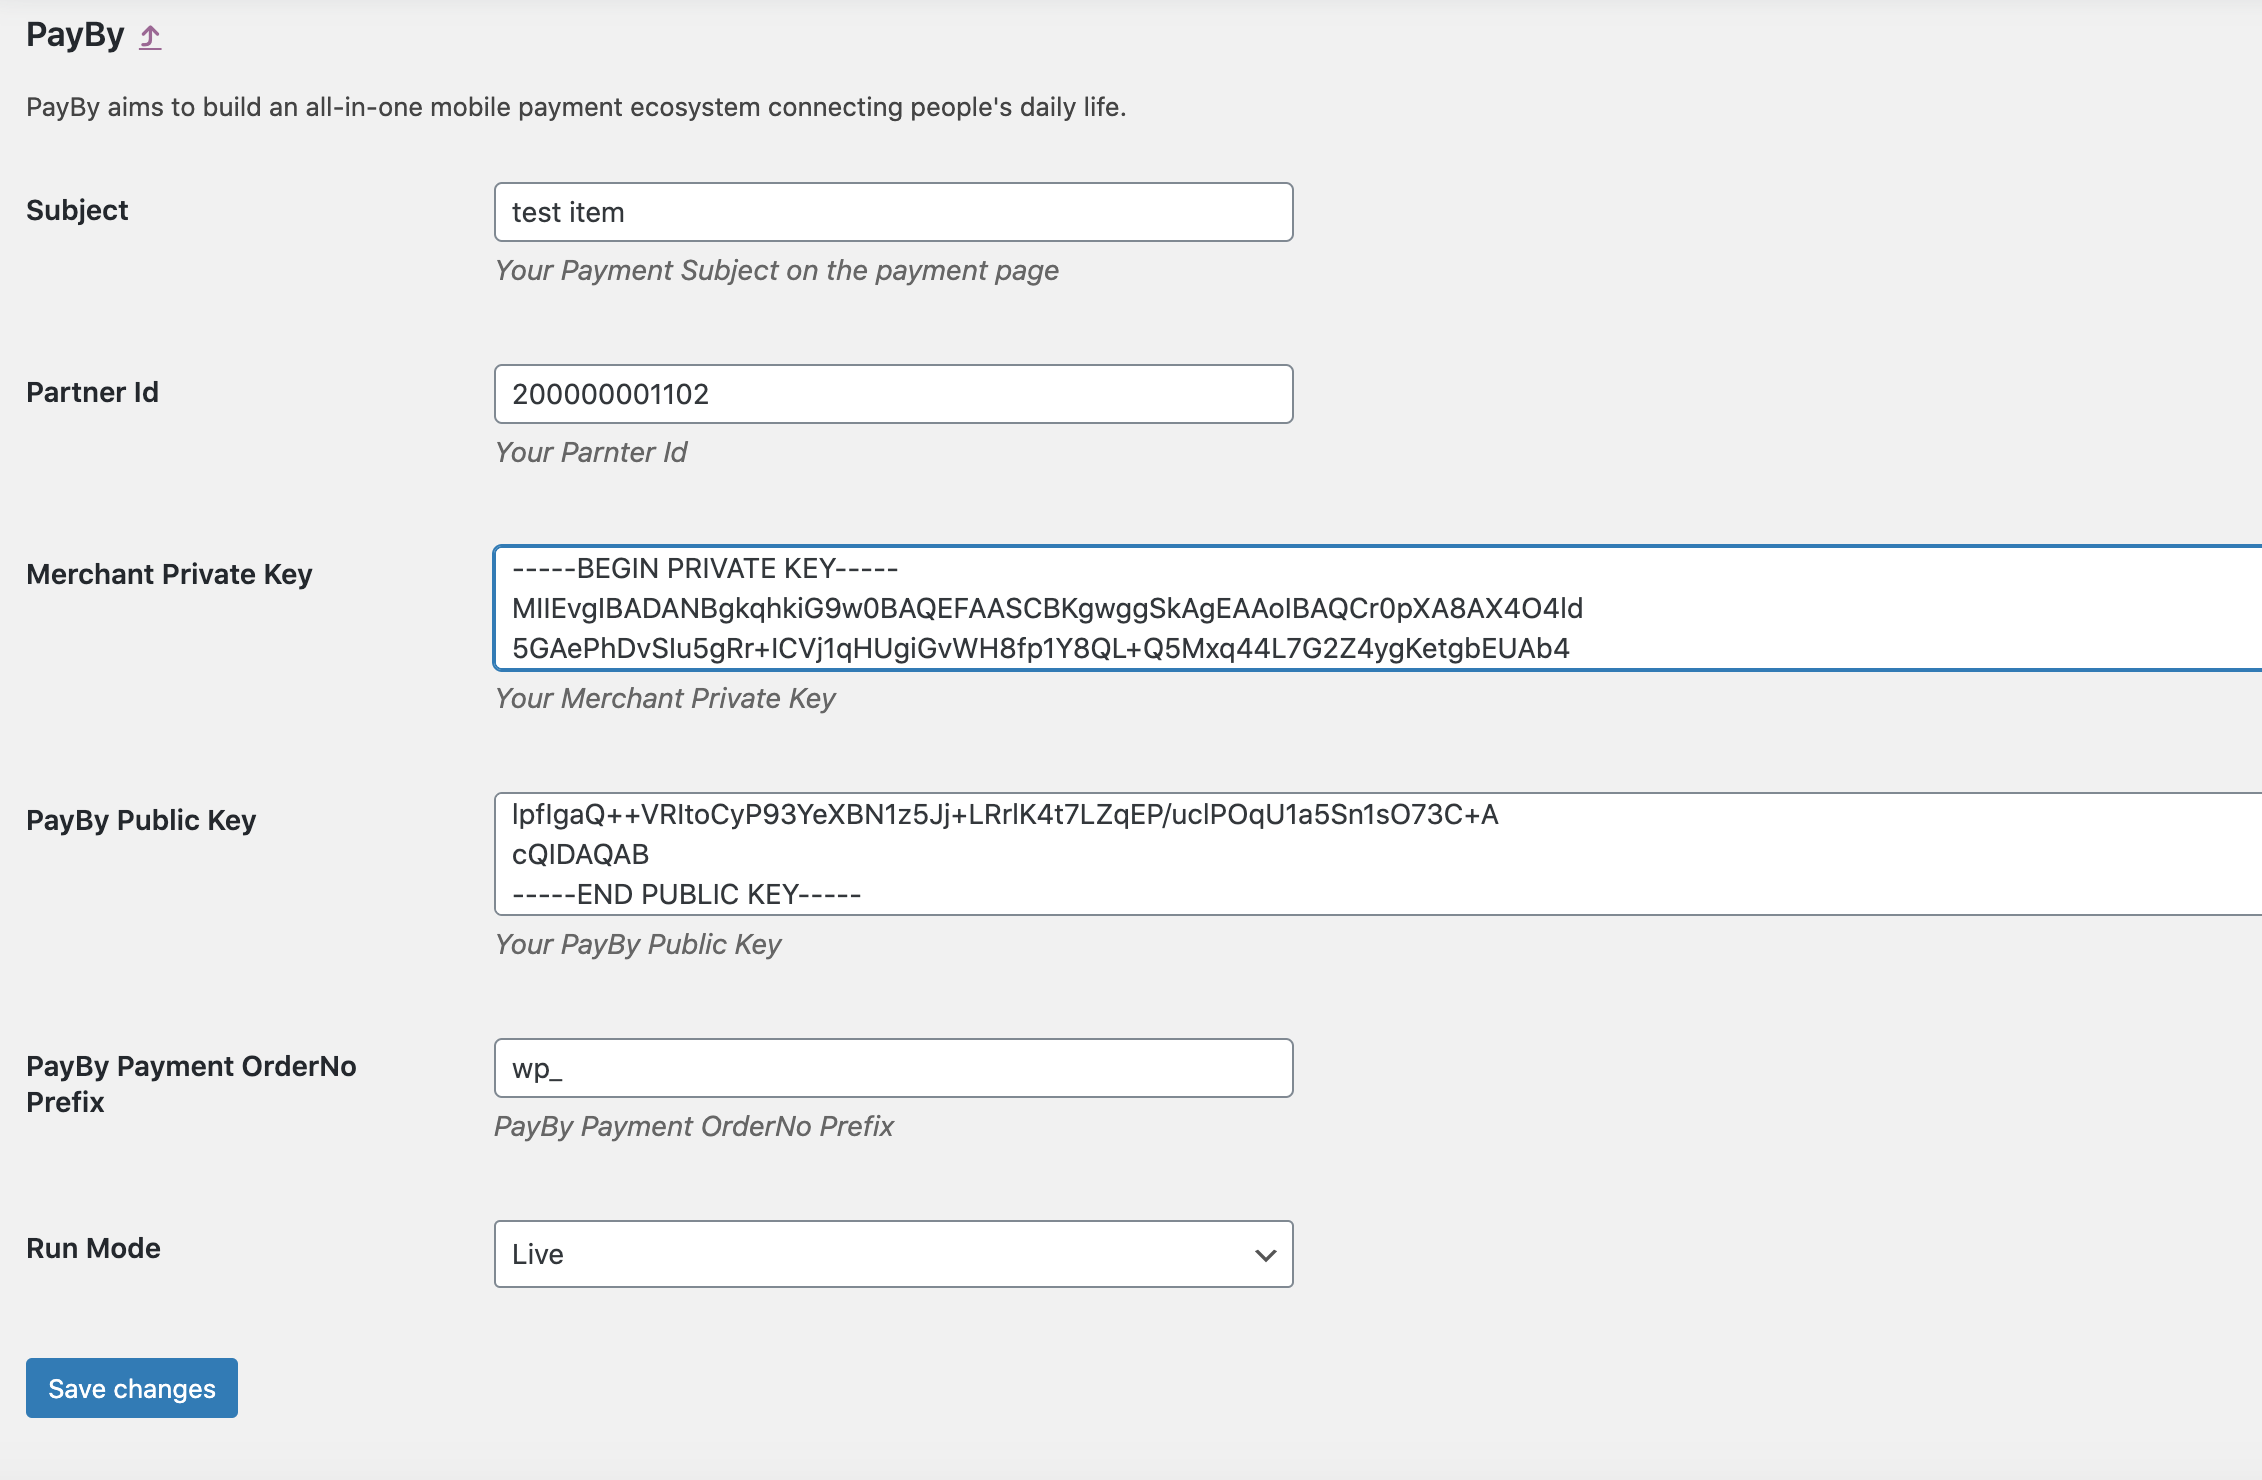The height and width of the screenshot is (1480, 2262).
Task: Click the 'Your Parnter Id' help text
Action: [x=590, y=452]
